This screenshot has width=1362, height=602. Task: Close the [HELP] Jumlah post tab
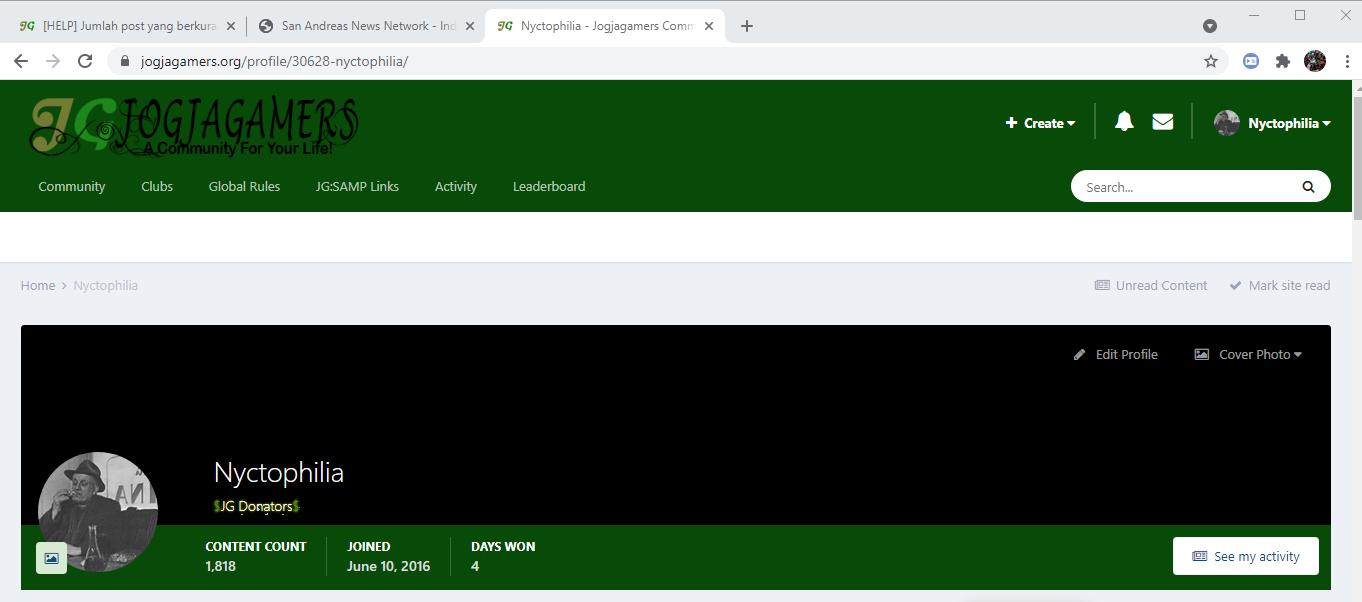click(232, 26)
